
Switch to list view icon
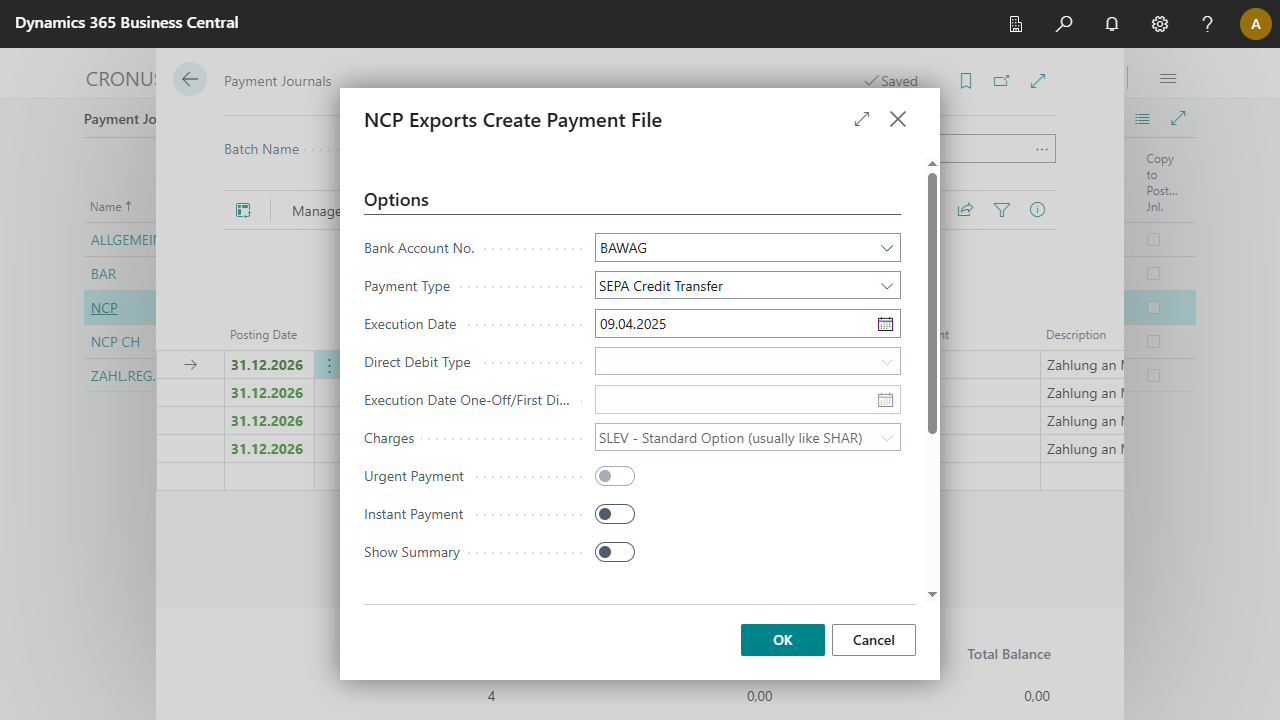point(1142,119)
